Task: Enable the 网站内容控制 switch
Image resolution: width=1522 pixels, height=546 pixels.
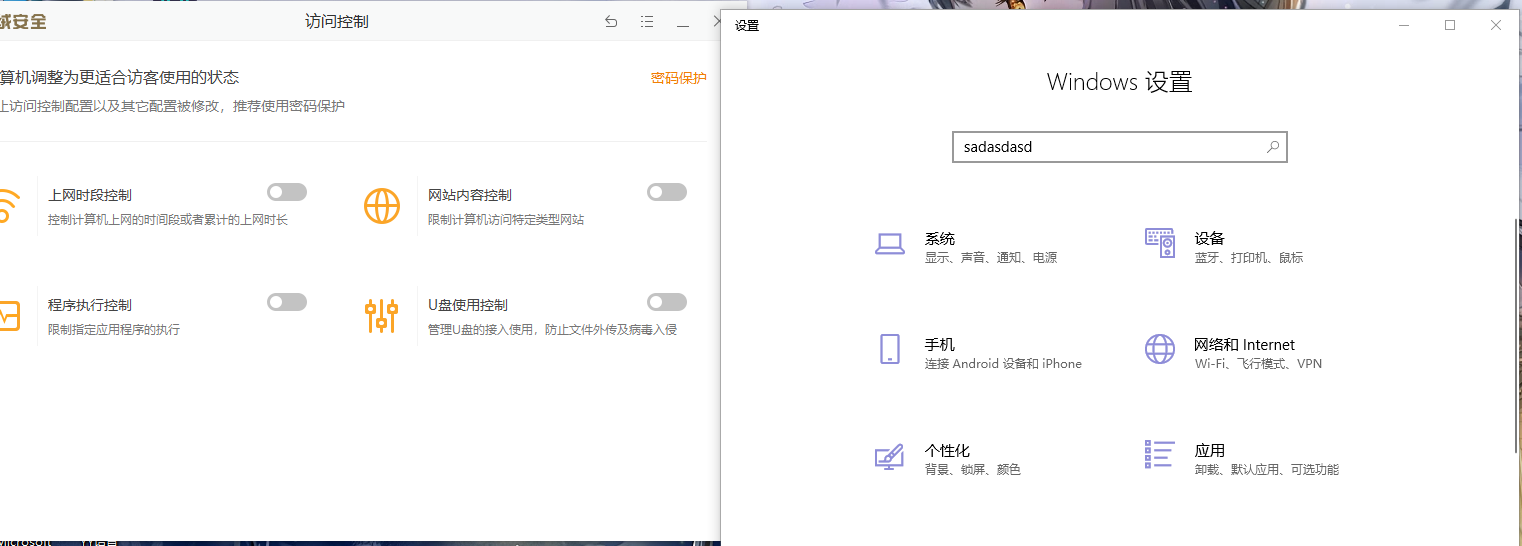Action: (x=667, y=192)
